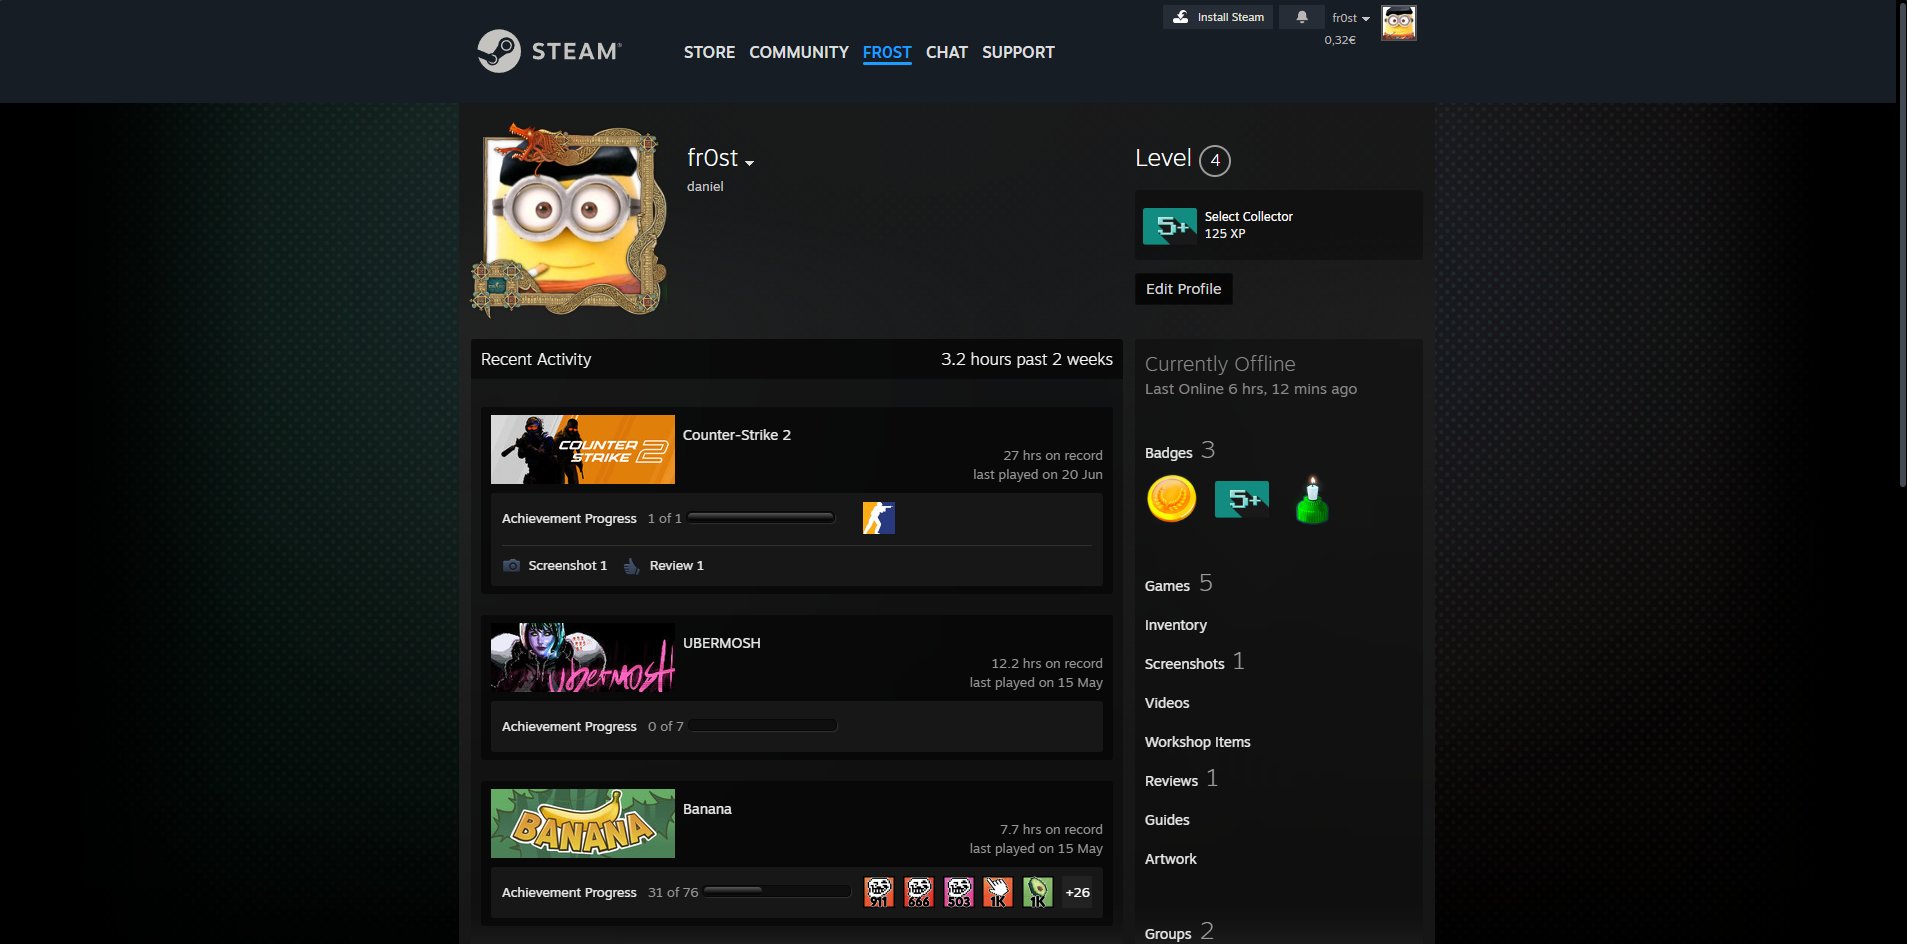Open the SUPPORT menu item
The image size is (1907, 944).
[x=1018, y=52]
